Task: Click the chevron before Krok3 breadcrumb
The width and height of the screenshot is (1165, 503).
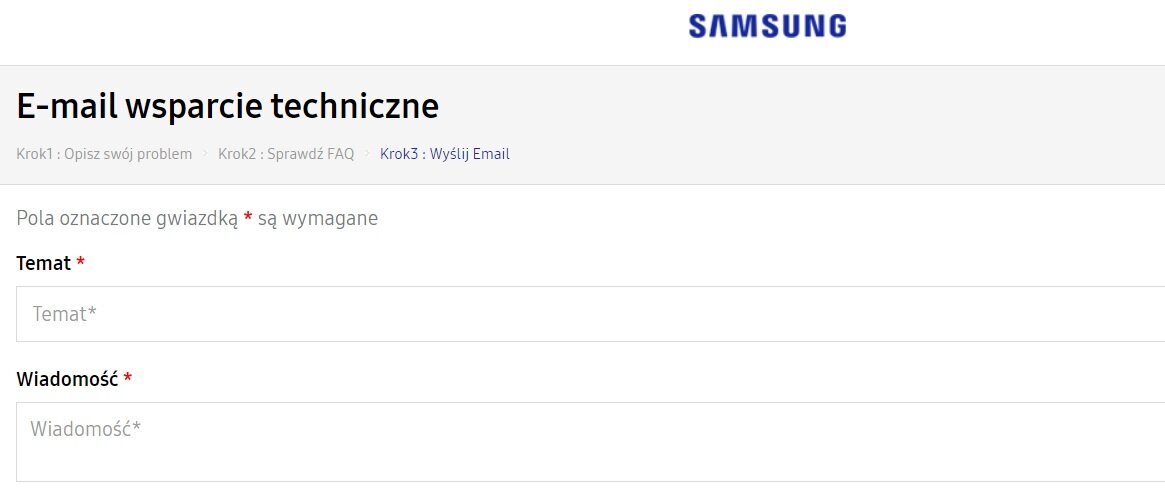Action: (x=367, y=154)
